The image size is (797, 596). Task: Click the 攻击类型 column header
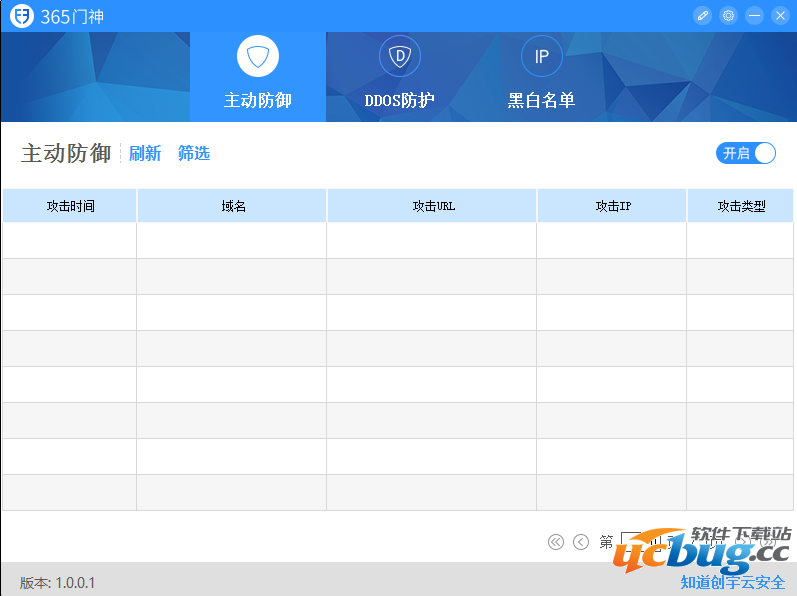(x=741, y=206)
